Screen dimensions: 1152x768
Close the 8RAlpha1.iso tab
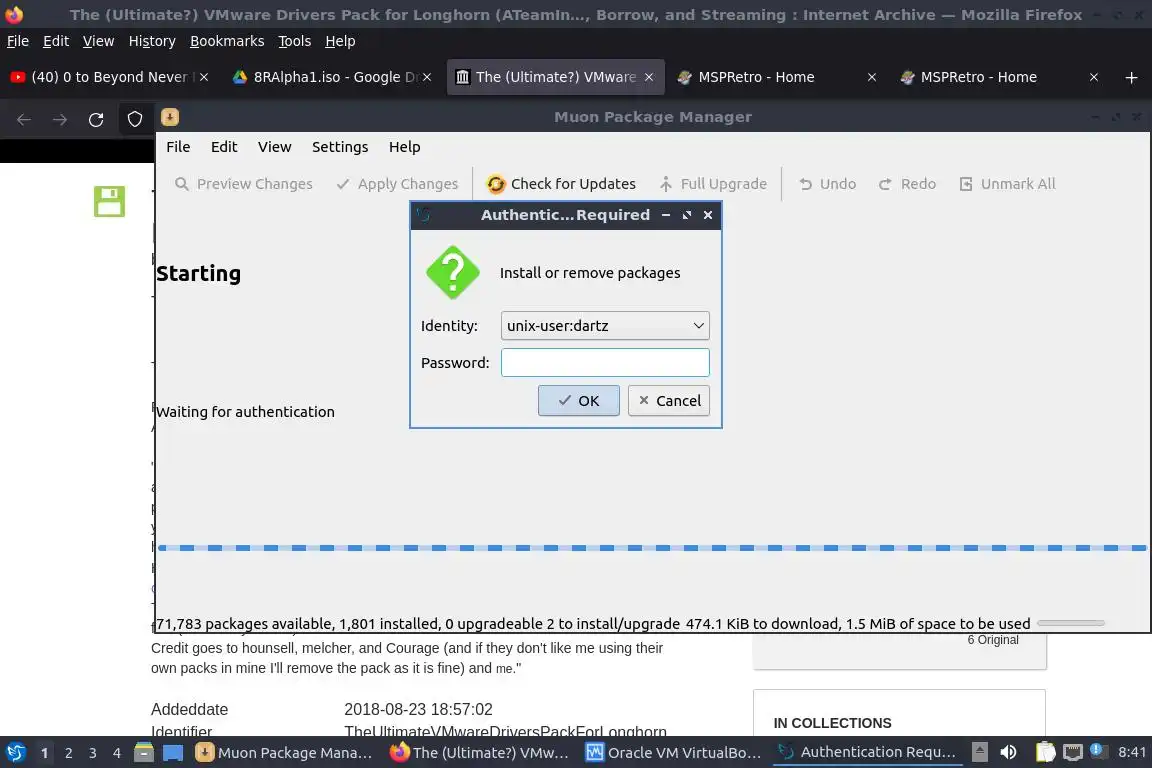coord(427,77)
